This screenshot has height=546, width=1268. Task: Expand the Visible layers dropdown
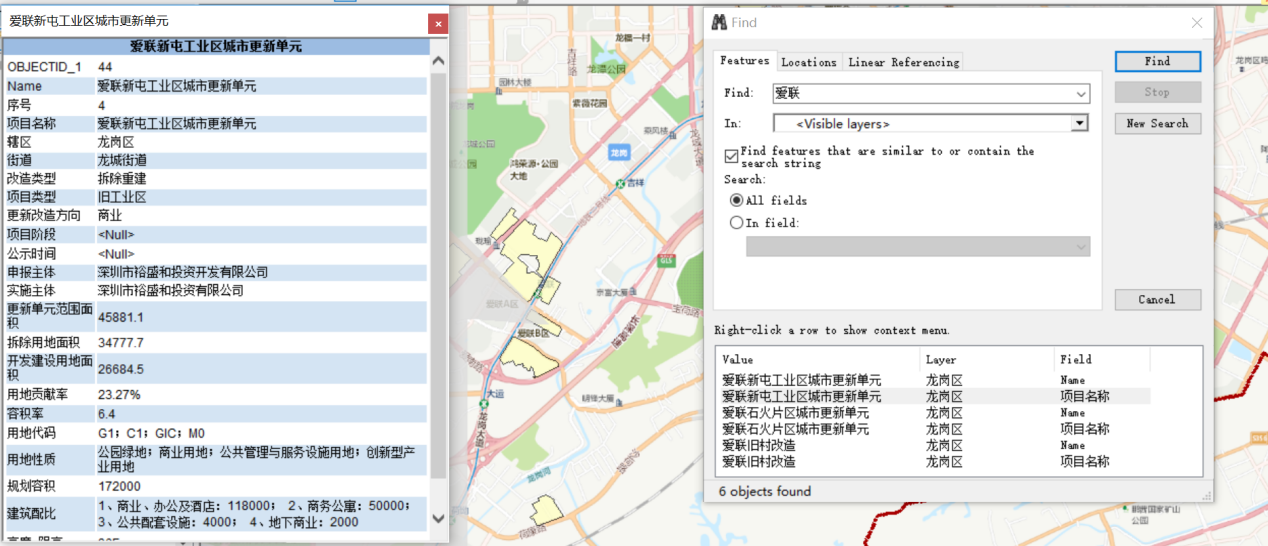click(x=1079, y=124)
